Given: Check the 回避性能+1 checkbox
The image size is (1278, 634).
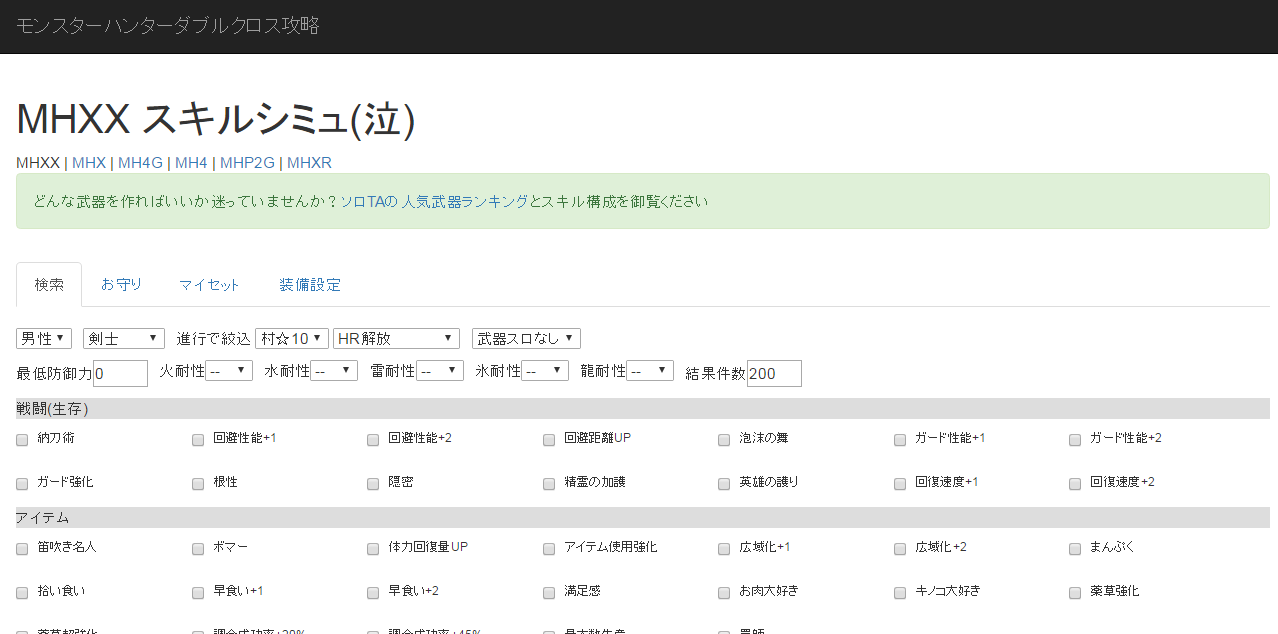Looking at the screenshot, I should (x=198, y=440).
